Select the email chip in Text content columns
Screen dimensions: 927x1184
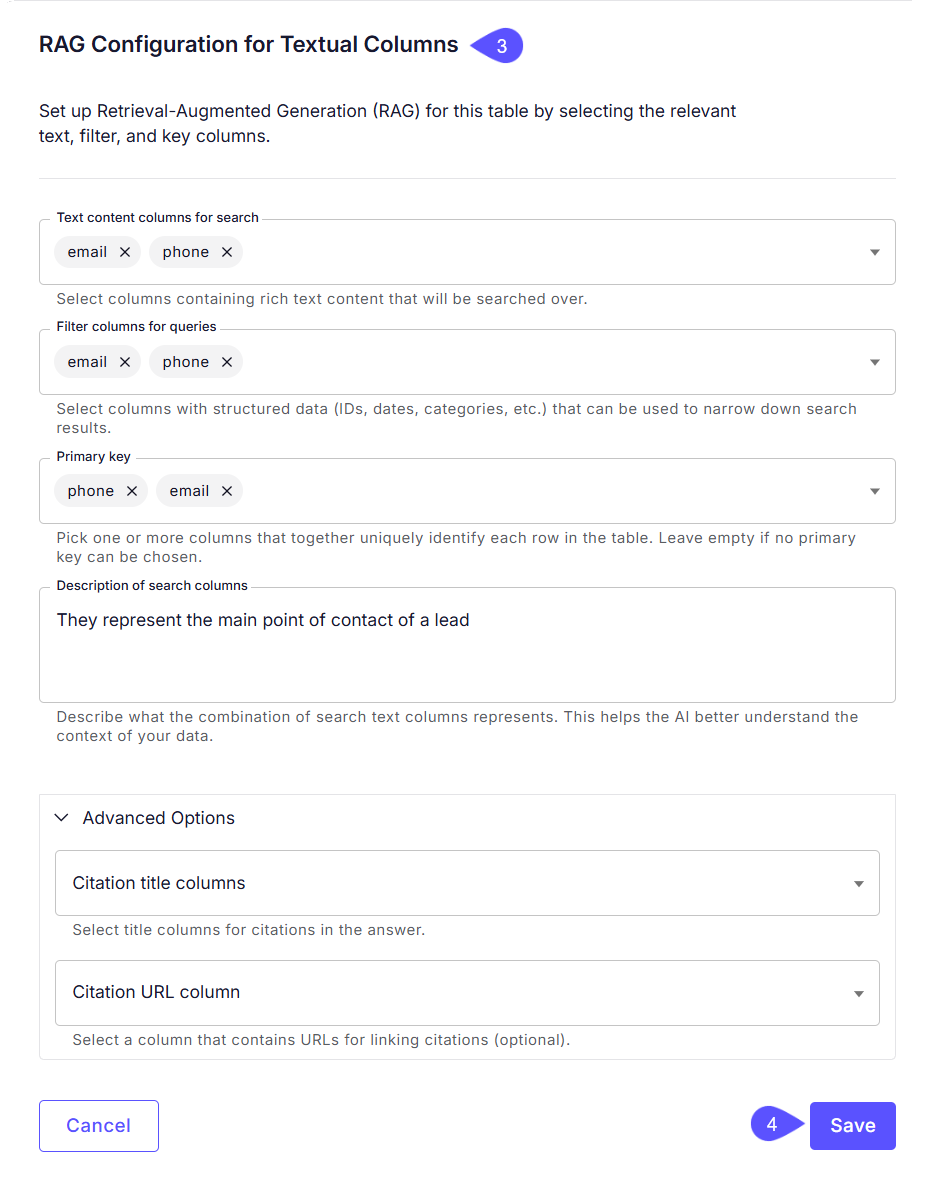coord(87,252)
